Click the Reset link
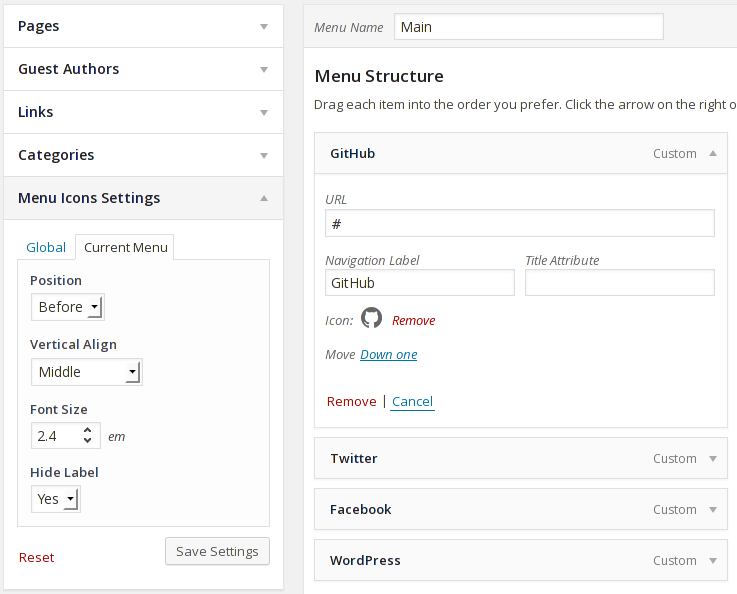This screenshot has height=594, width=737. point(37,557)
